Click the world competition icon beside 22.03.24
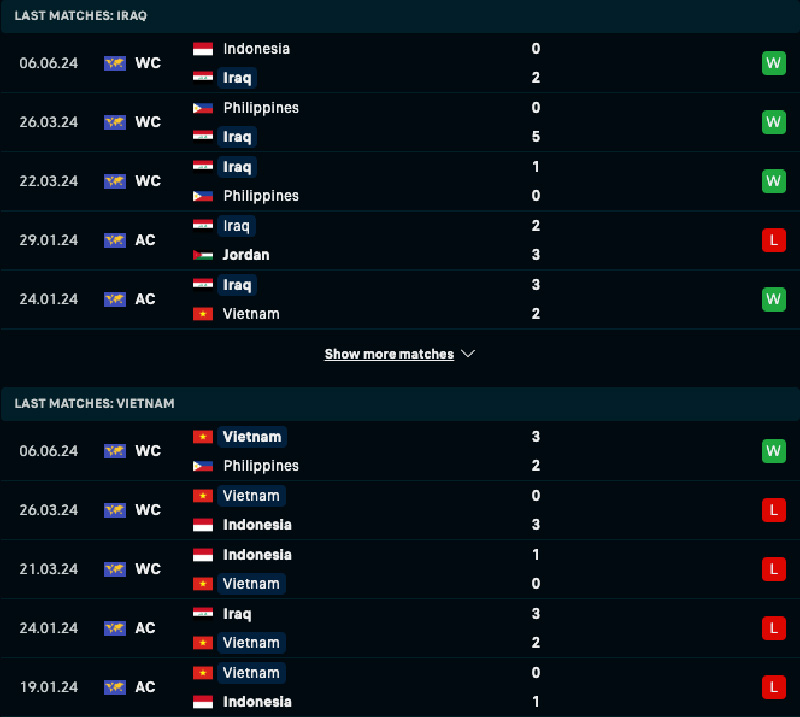The height and width of the screenshot is (717, 800). [x=115, y=181]
